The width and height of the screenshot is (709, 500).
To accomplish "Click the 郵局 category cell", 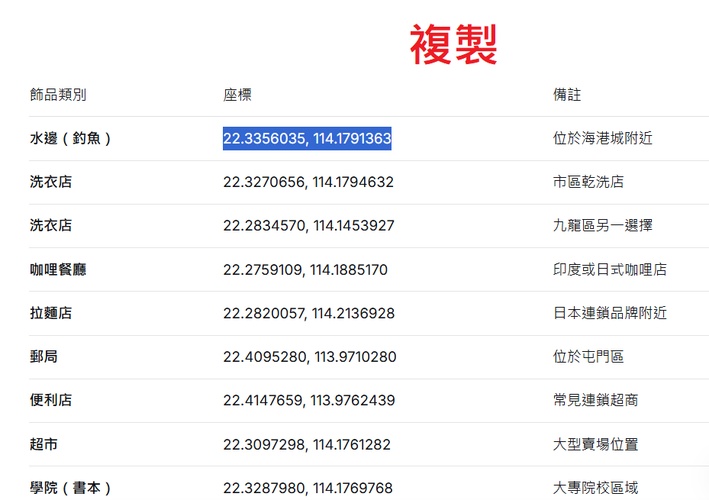I will click(44, 357).
